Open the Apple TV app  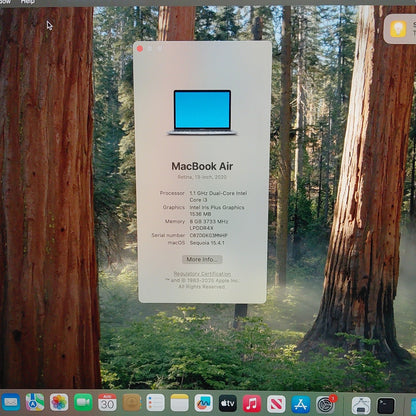[x=228, y=404]
